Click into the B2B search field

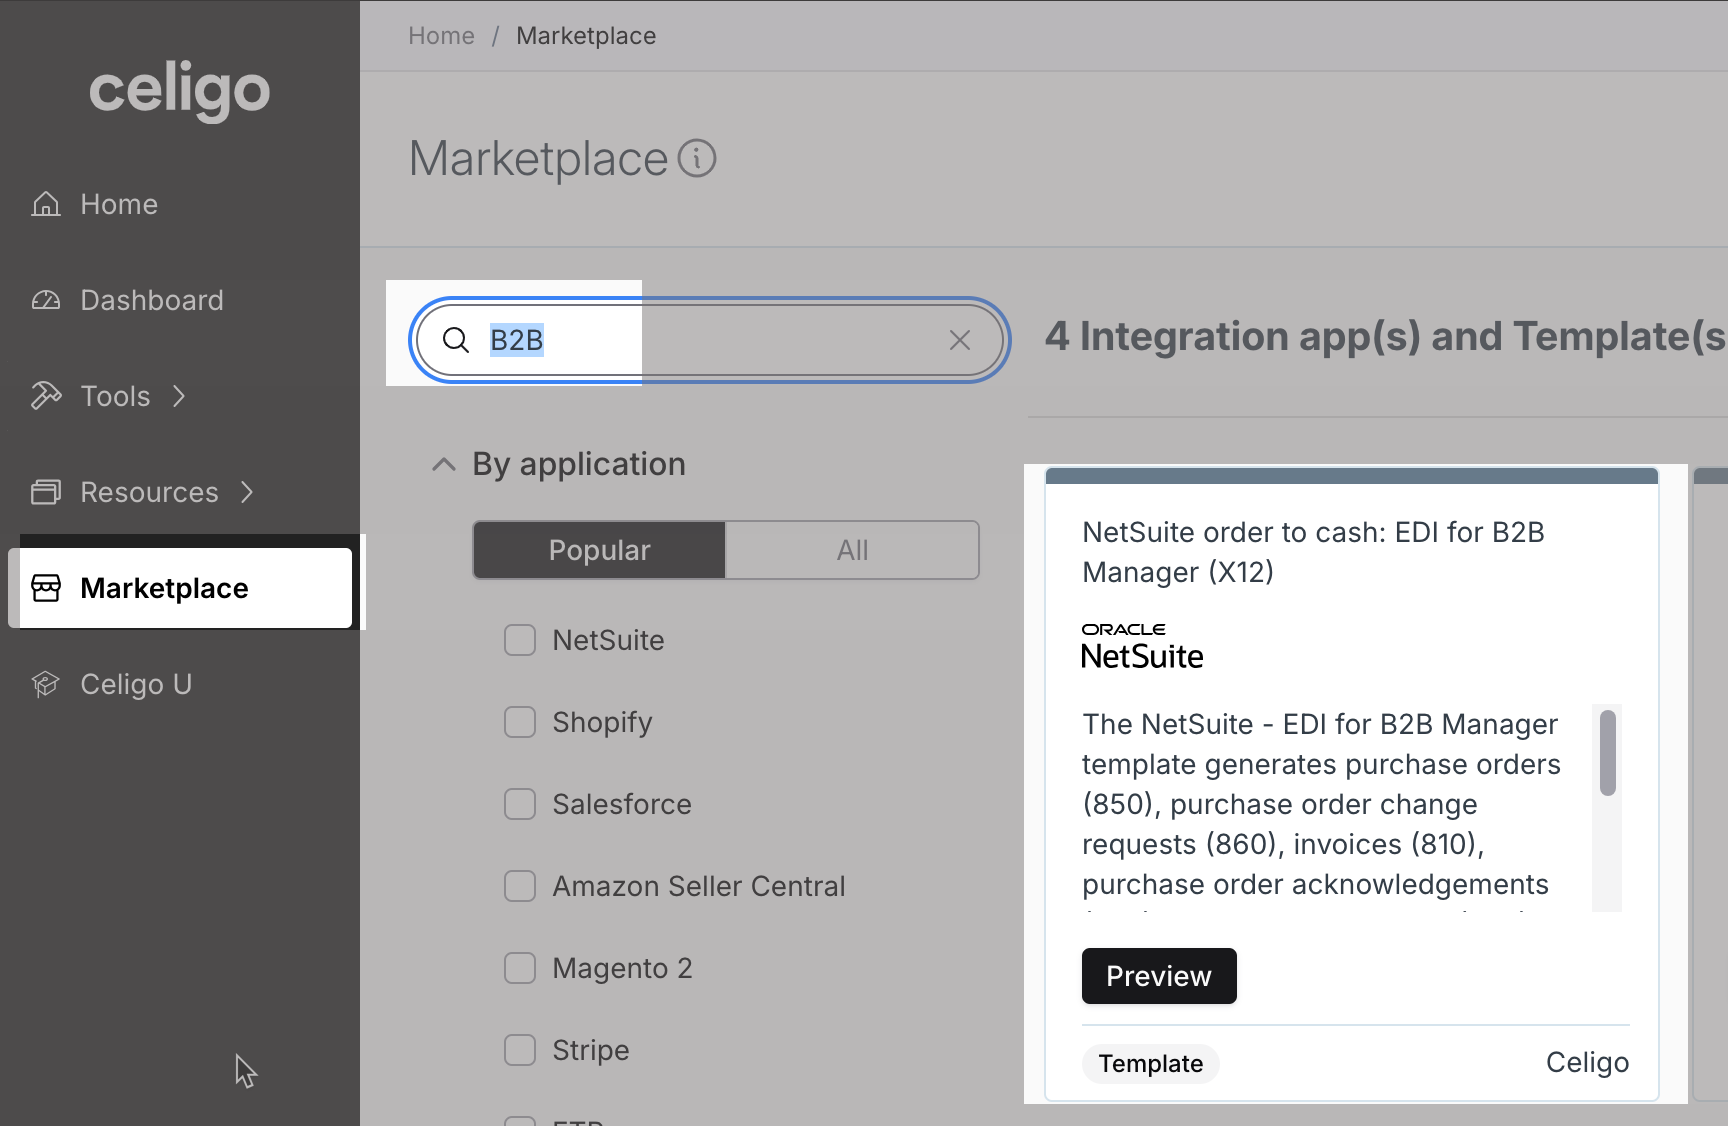(x=710, y=340)
